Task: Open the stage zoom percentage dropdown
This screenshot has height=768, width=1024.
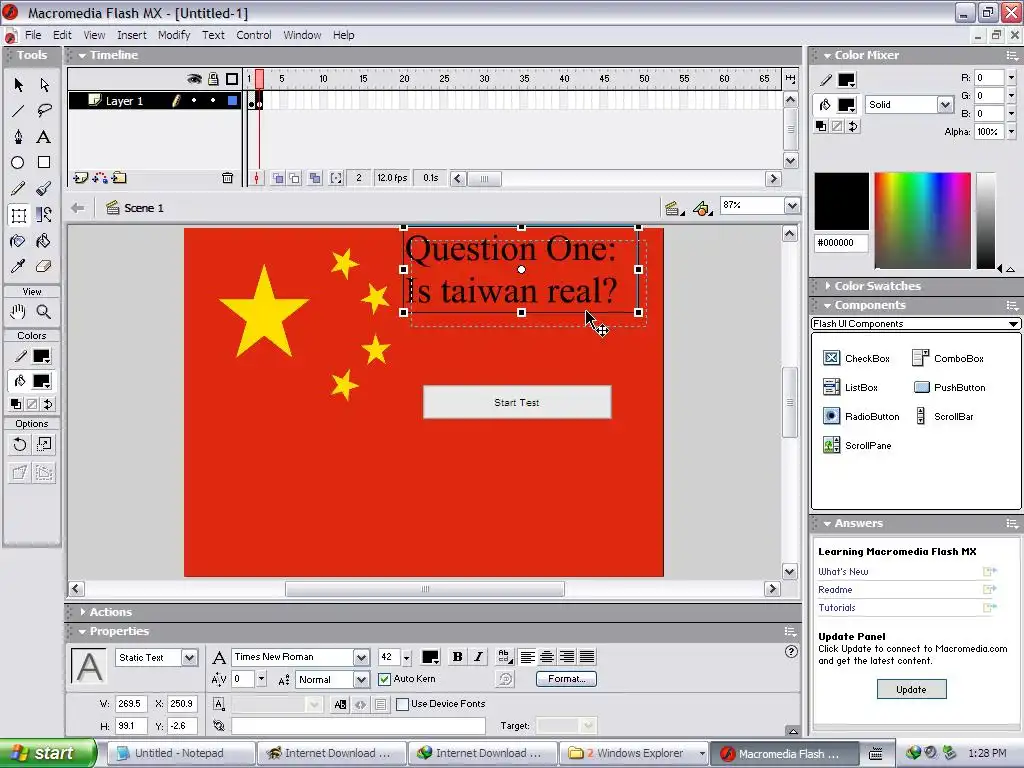Action: tap(792, 206)
